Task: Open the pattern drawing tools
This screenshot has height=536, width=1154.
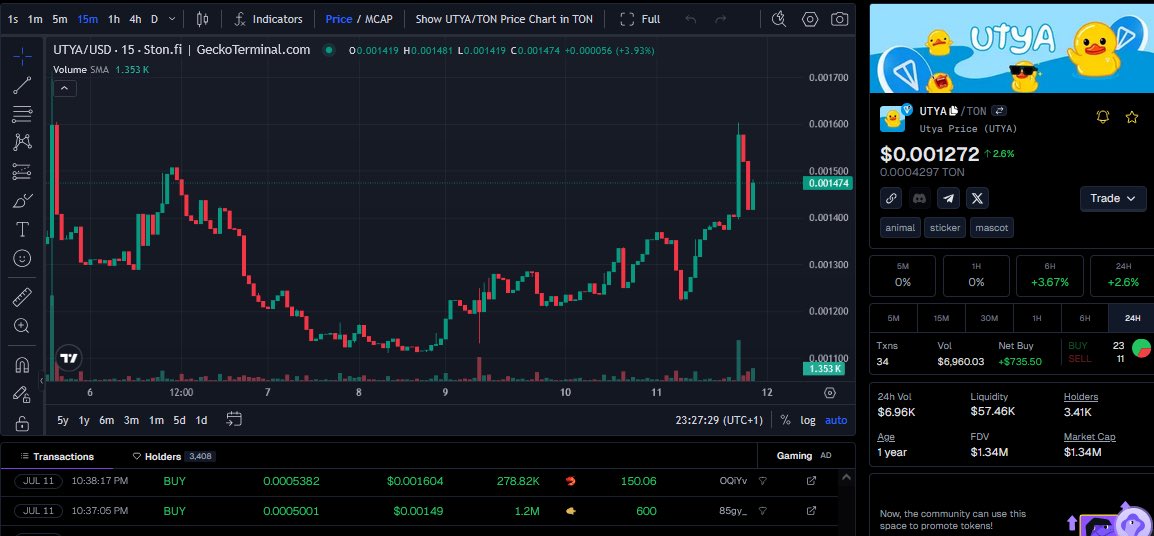Action: coord(22,142)
